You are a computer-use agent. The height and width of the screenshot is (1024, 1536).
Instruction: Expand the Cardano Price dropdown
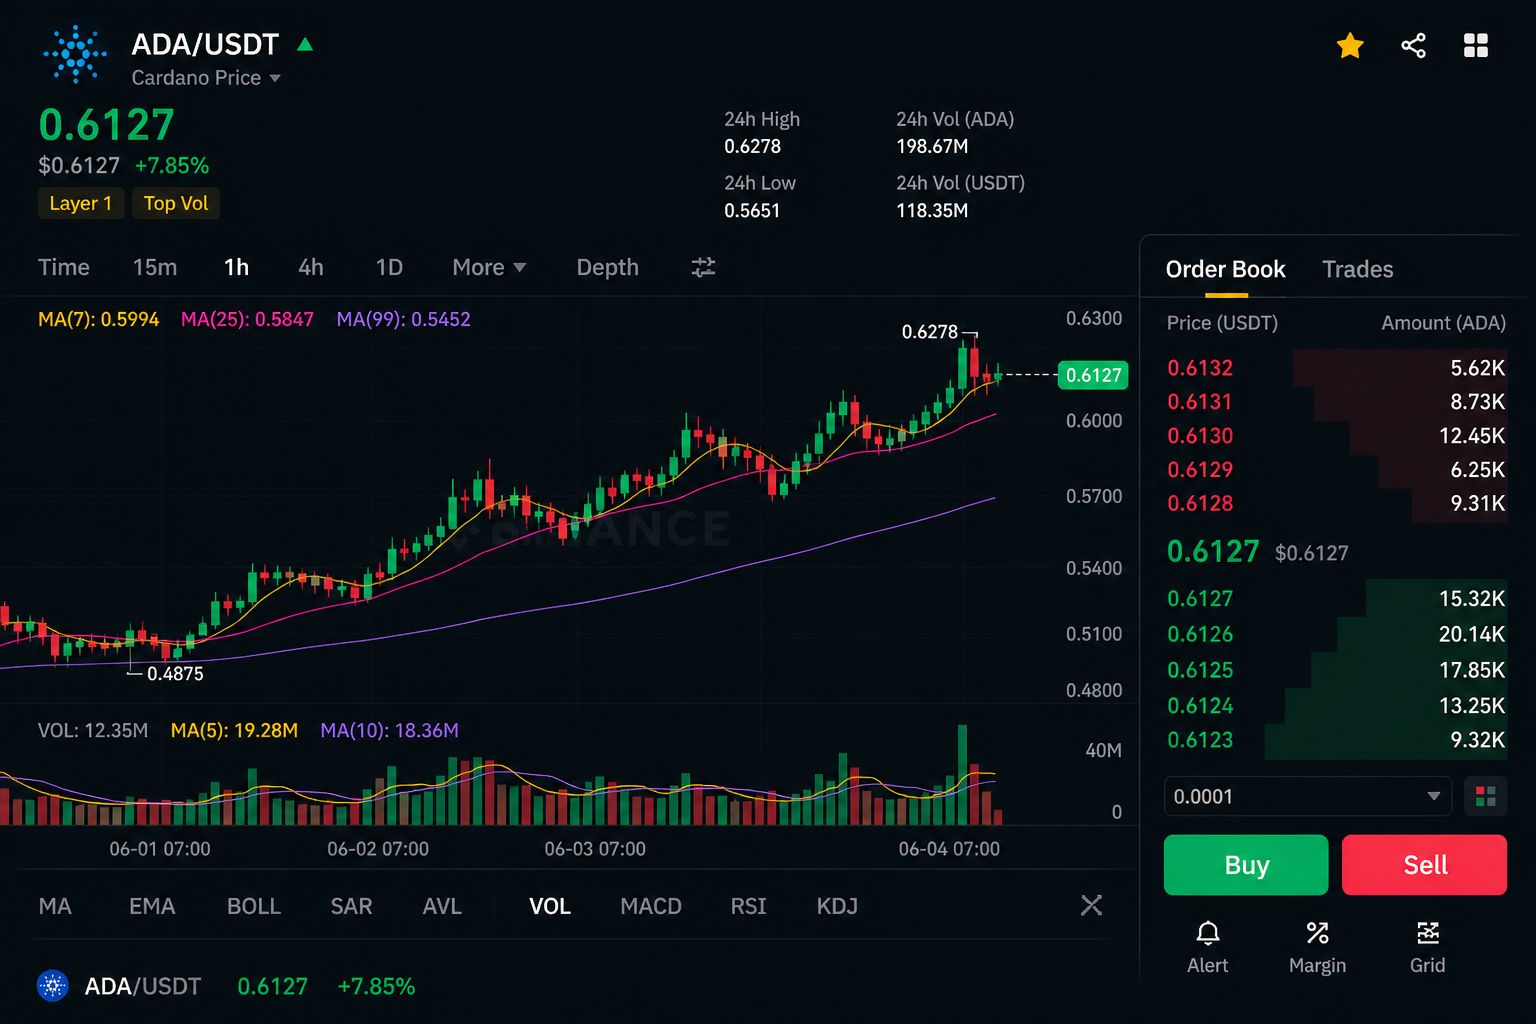[206, 78]
